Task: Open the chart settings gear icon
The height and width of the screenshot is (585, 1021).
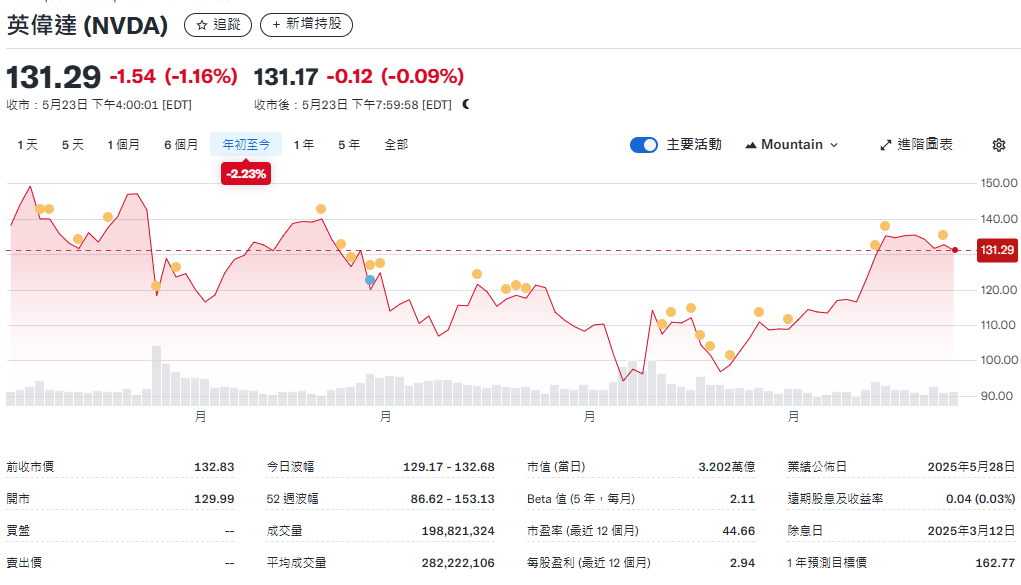Action: (998, 145)
